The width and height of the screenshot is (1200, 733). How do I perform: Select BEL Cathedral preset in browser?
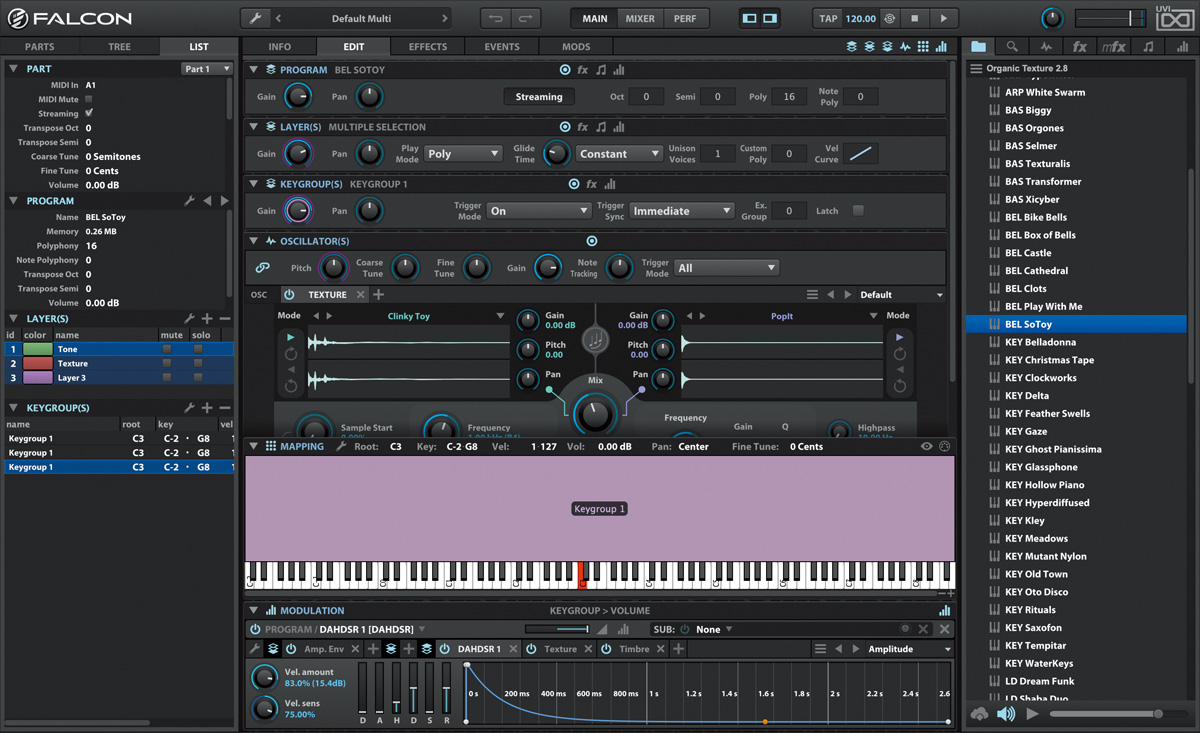click(x=1036, y=271)
